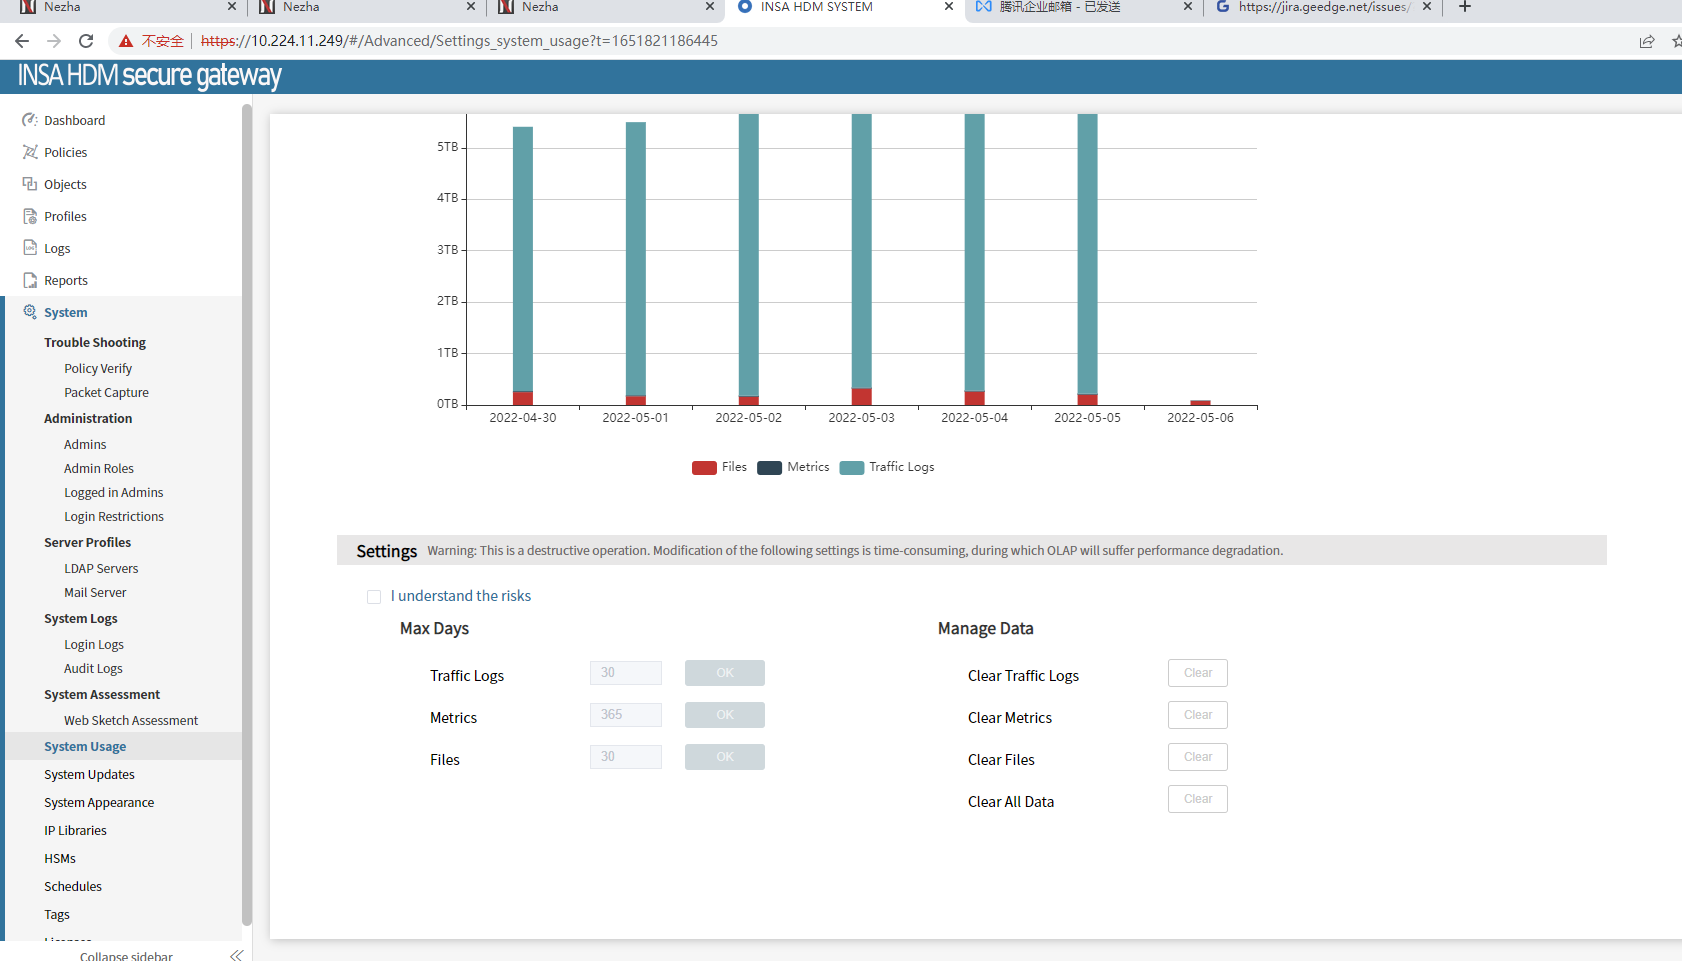Switch to the jira.geedge.net browser tab
This screenshot has height=961, width=1682.
tap(1322, 7)
